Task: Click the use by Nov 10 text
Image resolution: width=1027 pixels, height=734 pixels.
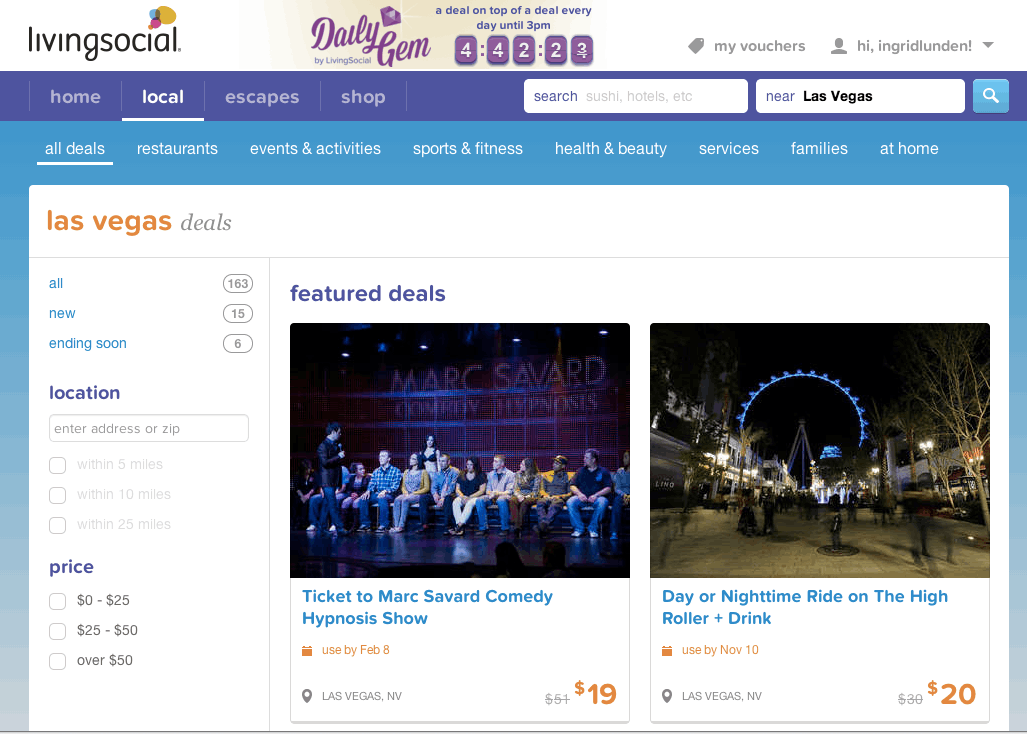Action: coord(720,650)
